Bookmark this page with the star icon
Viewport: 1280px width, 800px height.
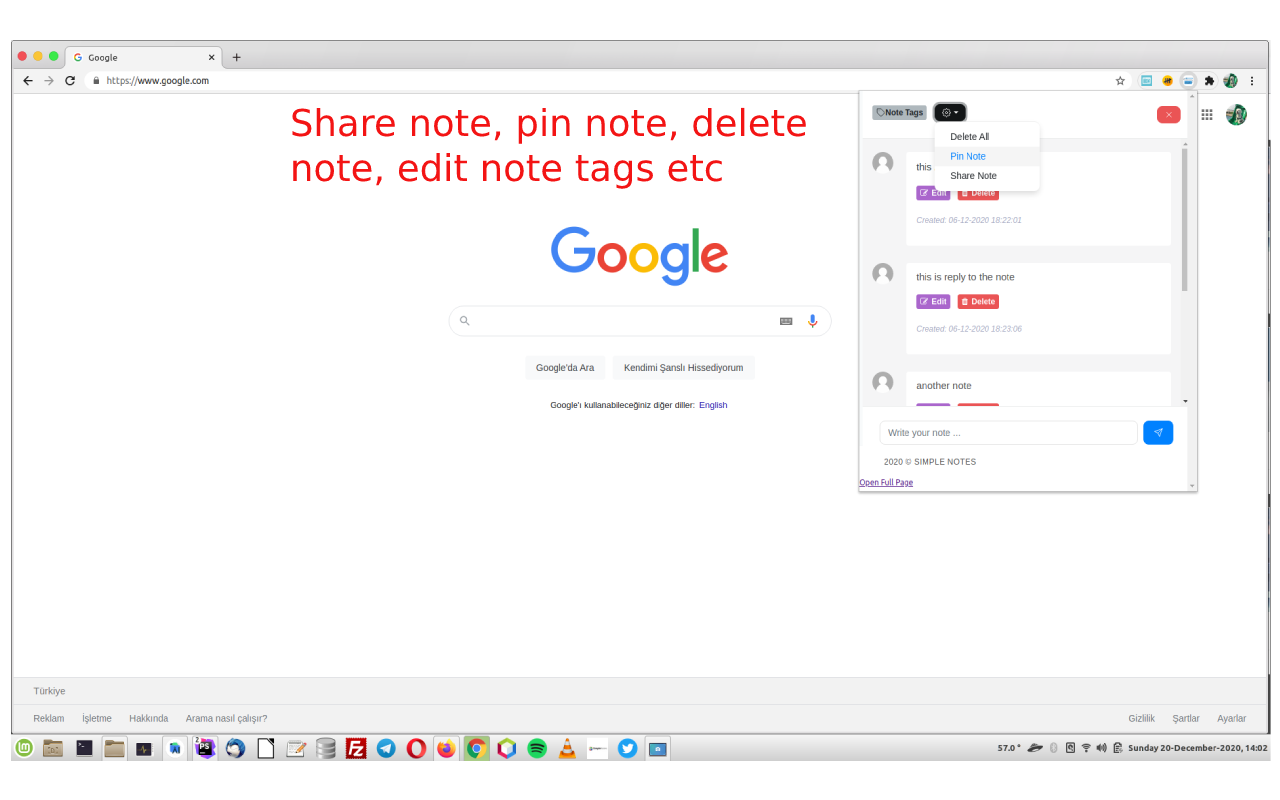[x=1120, y=81]
